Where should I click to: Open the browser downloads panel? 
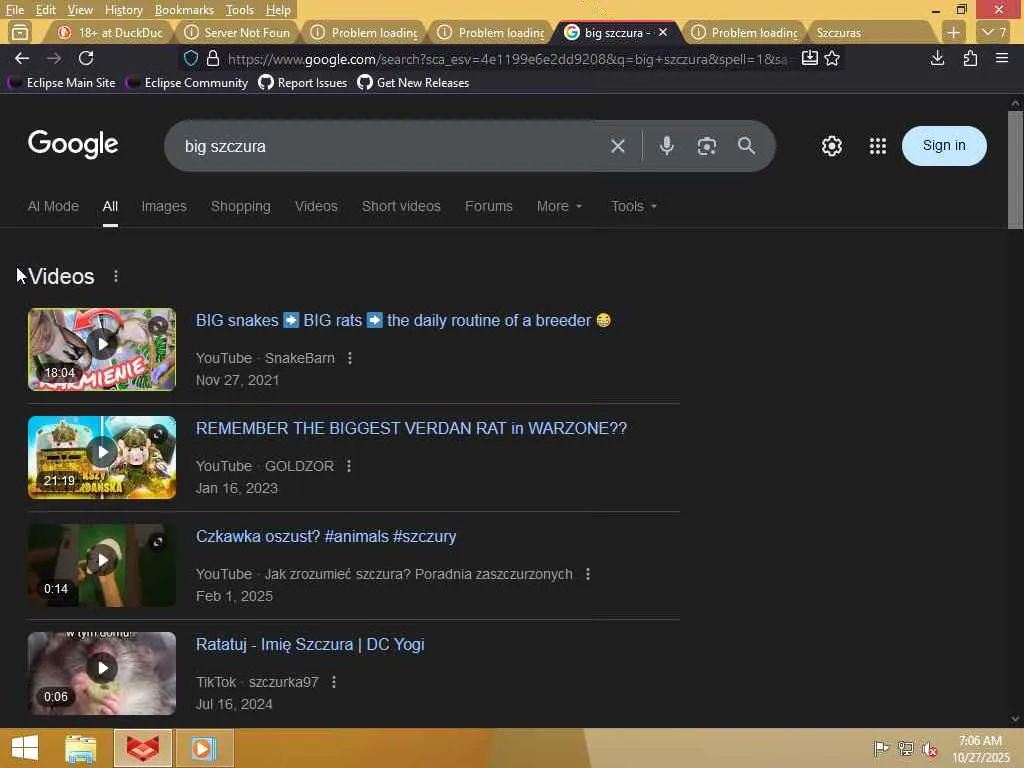click(937, 58)
